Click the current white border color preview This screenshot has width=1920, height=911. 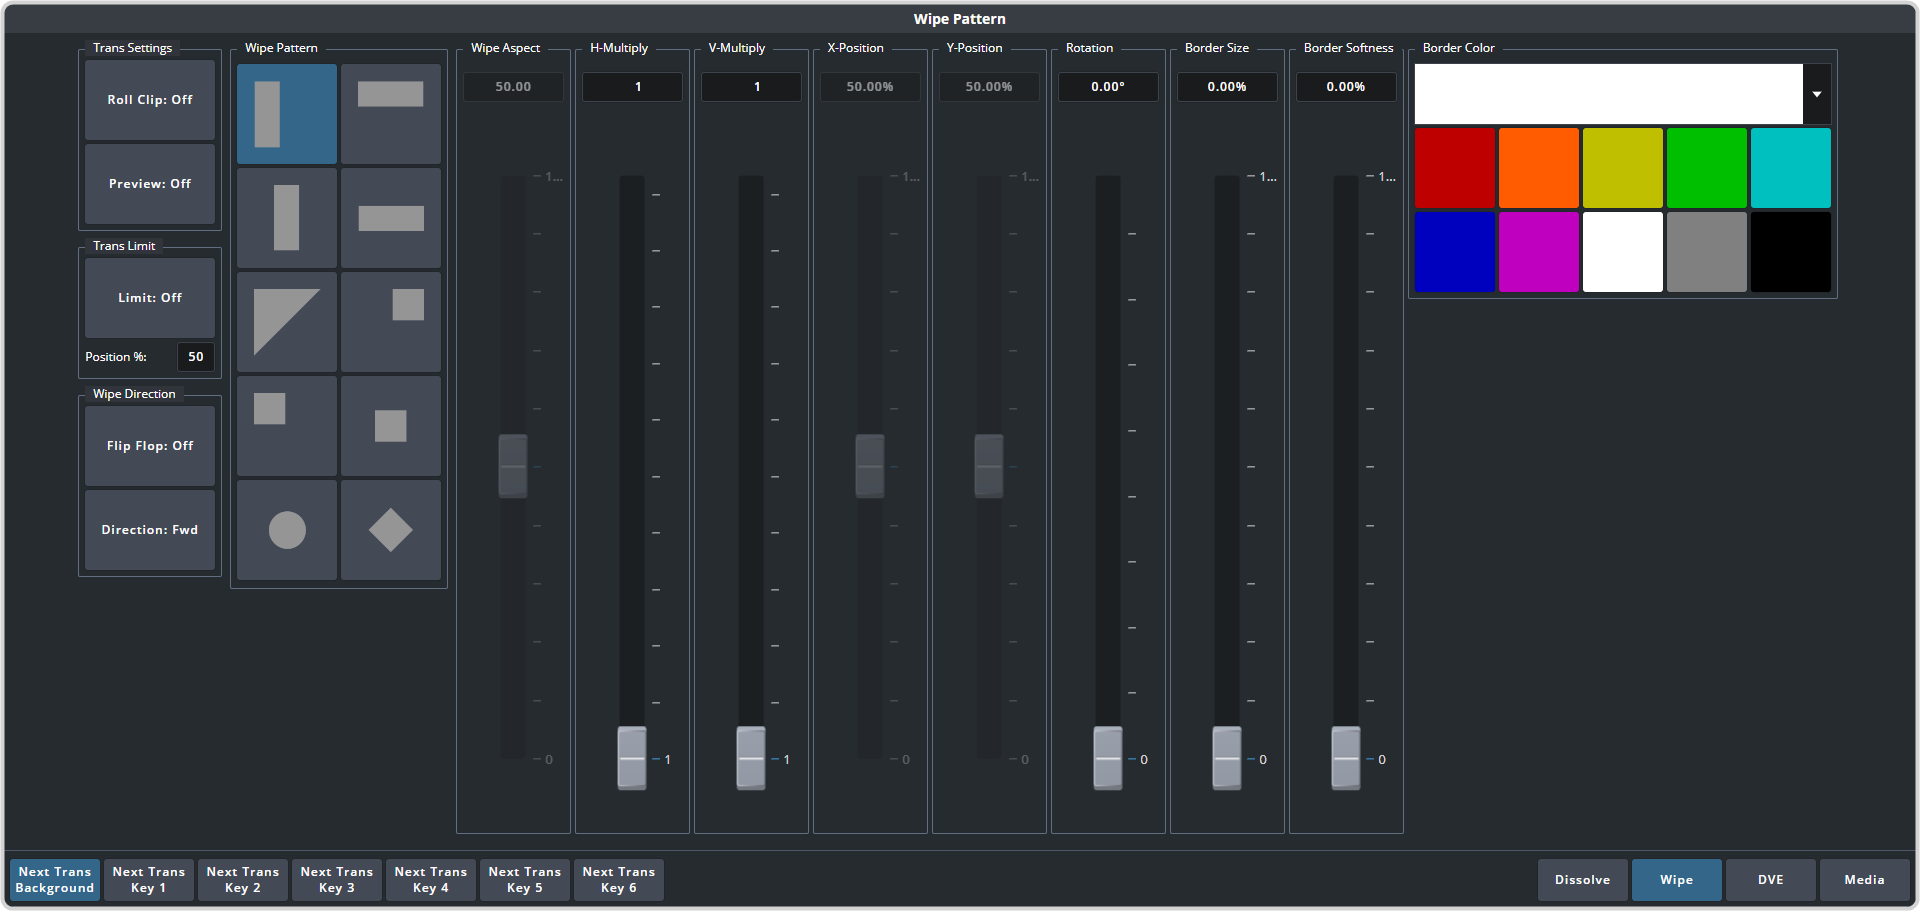click(1609, 94)
